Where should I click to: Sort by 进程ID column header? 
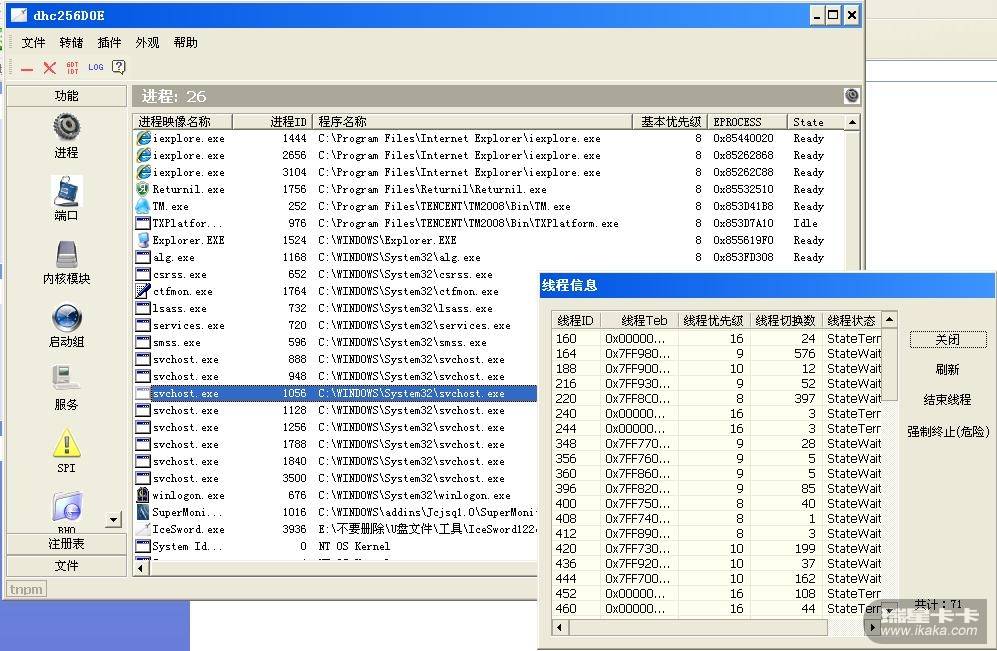point(273,121)
